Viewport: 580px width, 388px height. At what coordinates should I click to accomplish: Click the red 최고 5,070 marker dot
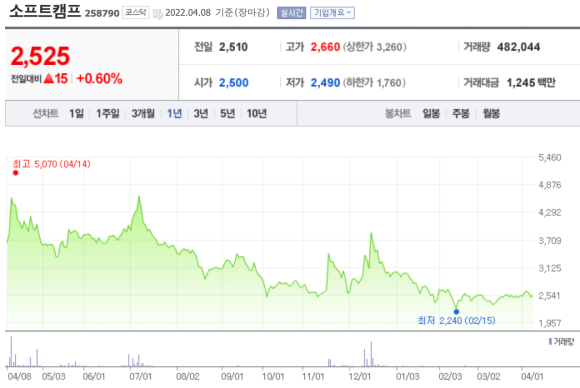[x=16, y=173]
